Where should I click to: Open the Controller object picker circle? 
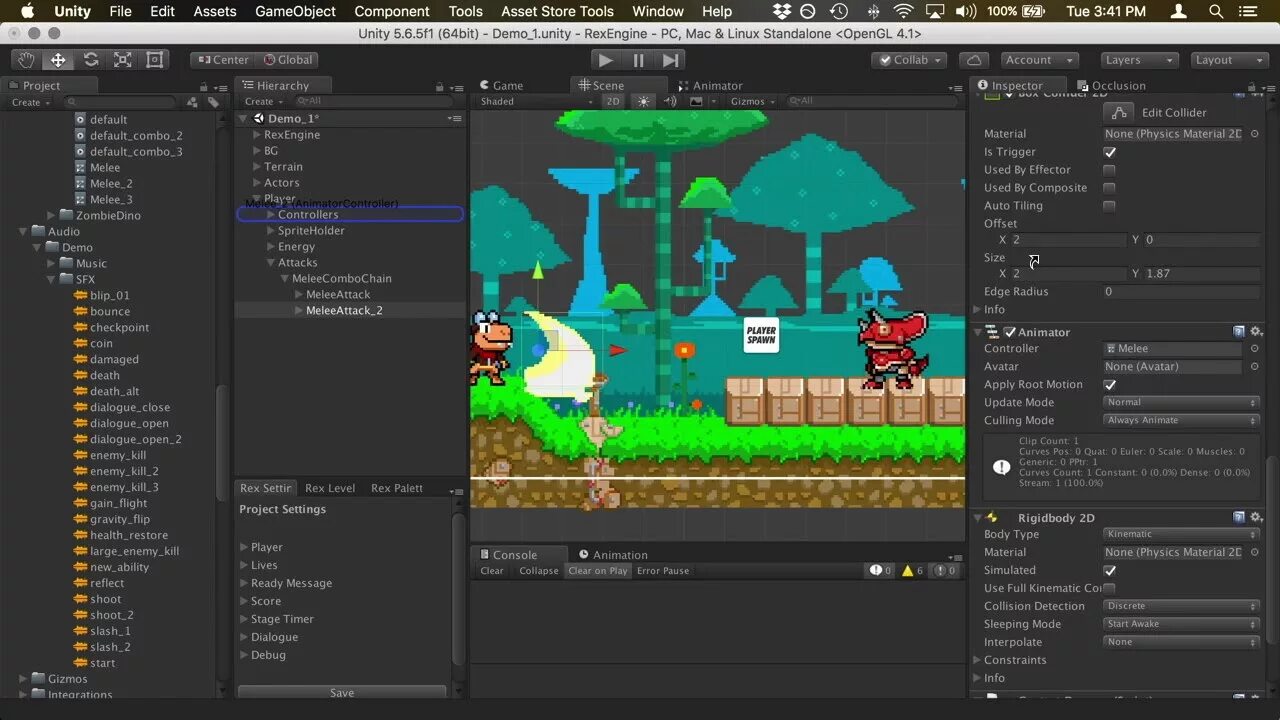[1254, 349]
